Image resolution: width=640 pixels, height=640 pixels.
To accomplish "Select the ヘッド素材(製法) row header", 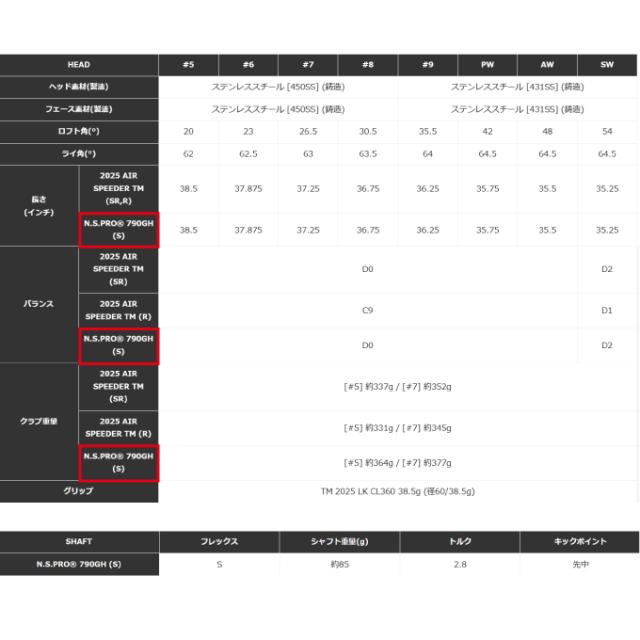I will (x=79, y=87).
